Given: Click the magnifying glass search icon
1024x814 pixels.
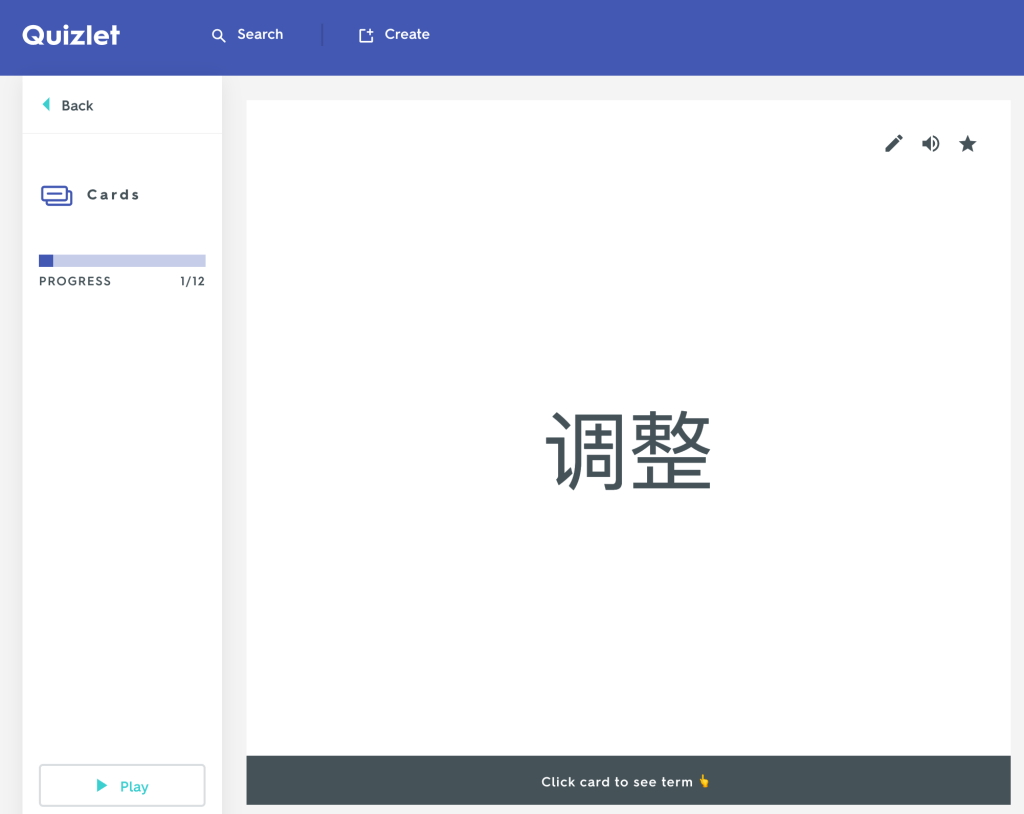Looking at the screenshot, I should tap(218, 35).
